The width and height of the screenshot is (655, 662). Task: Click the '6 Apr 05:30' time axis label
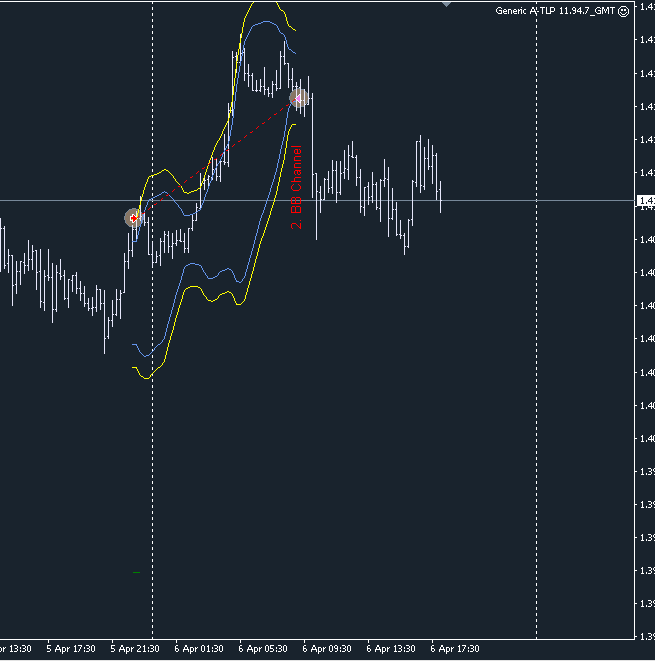(x=263, y=648)
